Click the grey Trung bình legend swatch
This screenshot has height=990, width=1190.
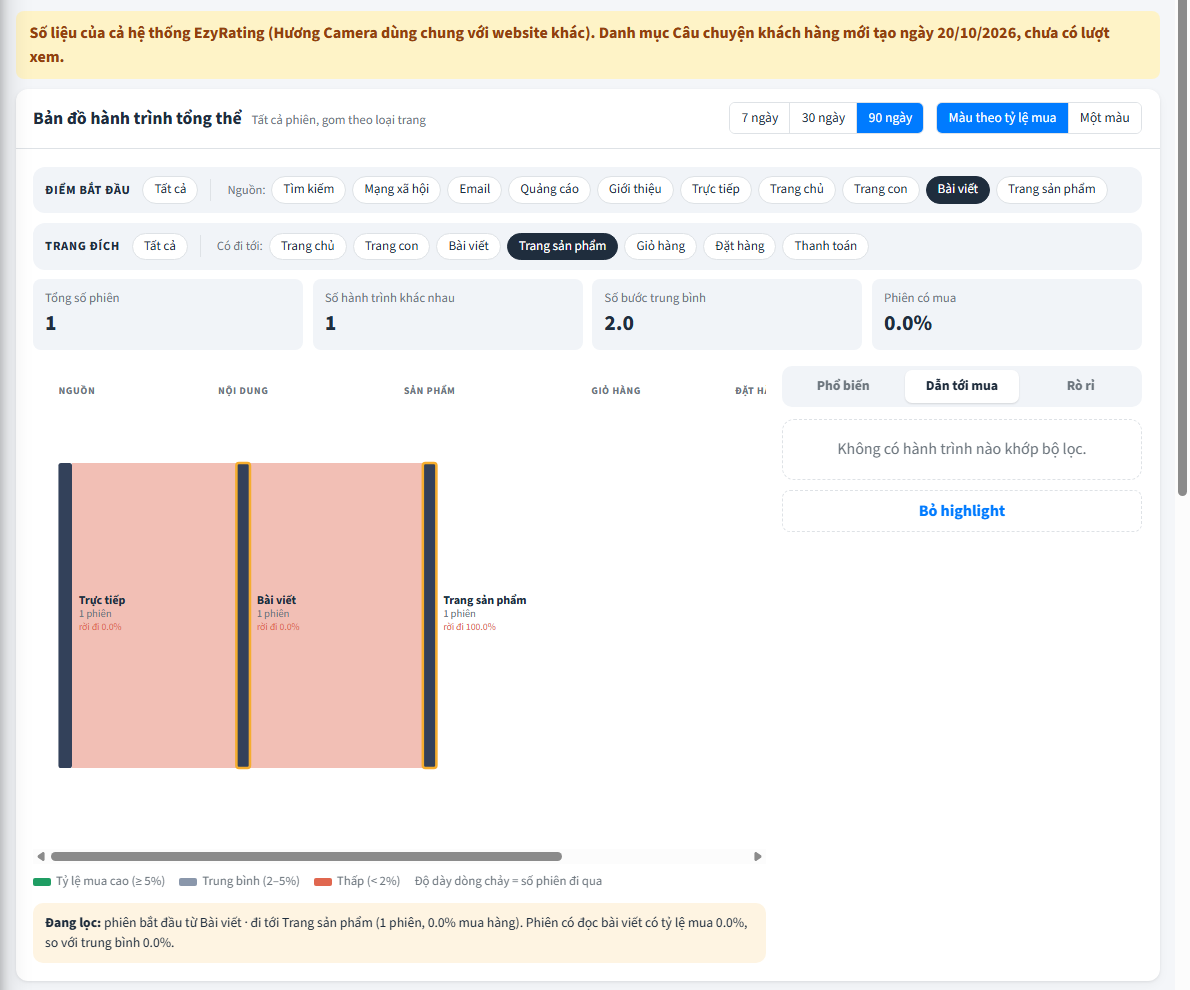[x=188, y=881]
